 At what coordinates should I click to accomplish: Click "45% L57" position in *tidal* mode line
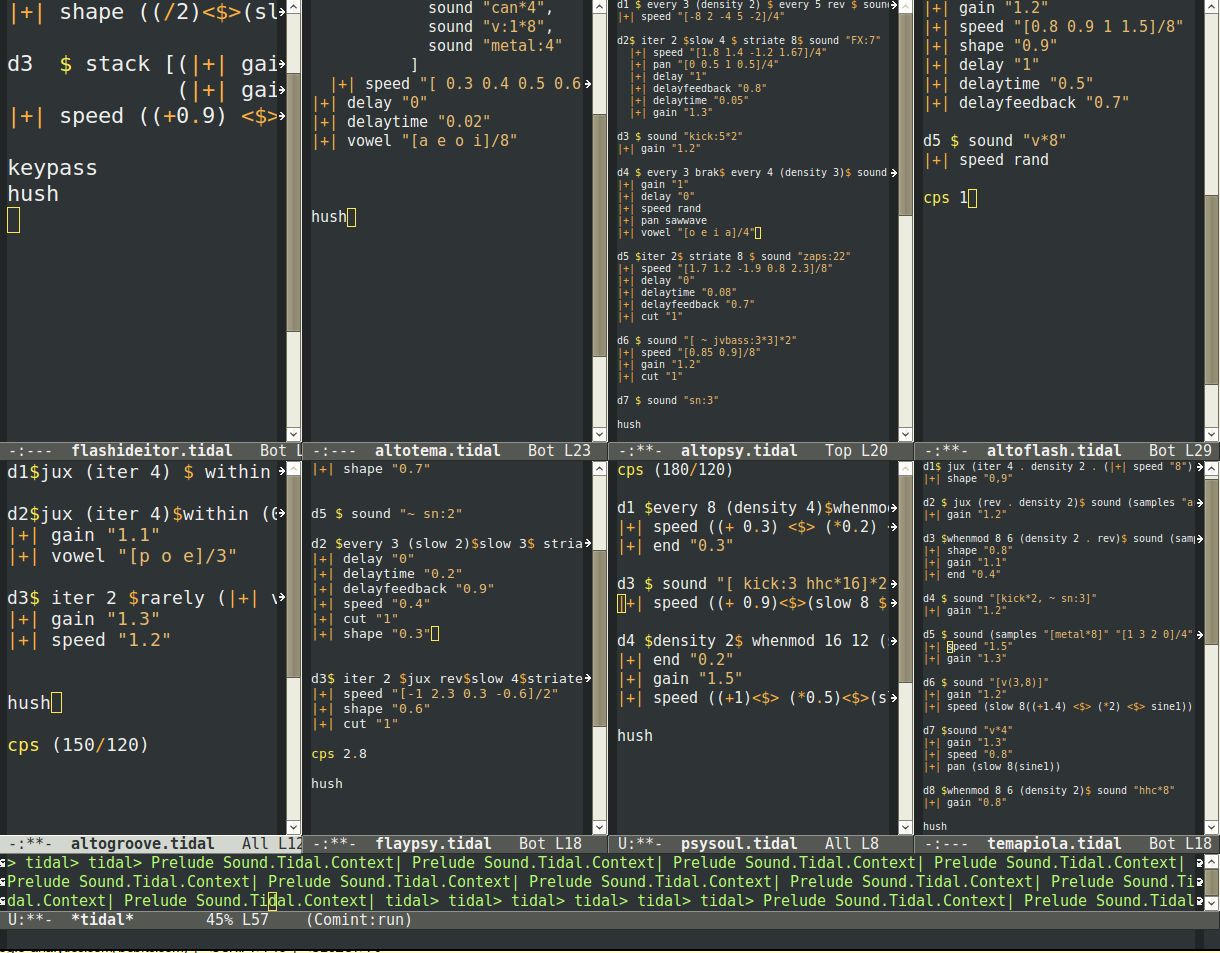click(x=237, y=919)
